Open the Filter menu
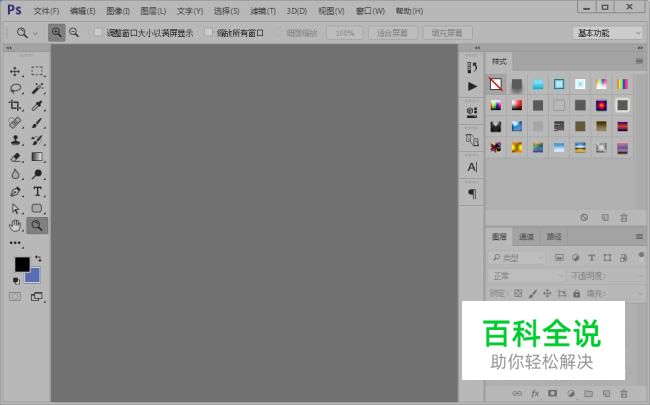This screenshot has height=405, width=650. 263,11
